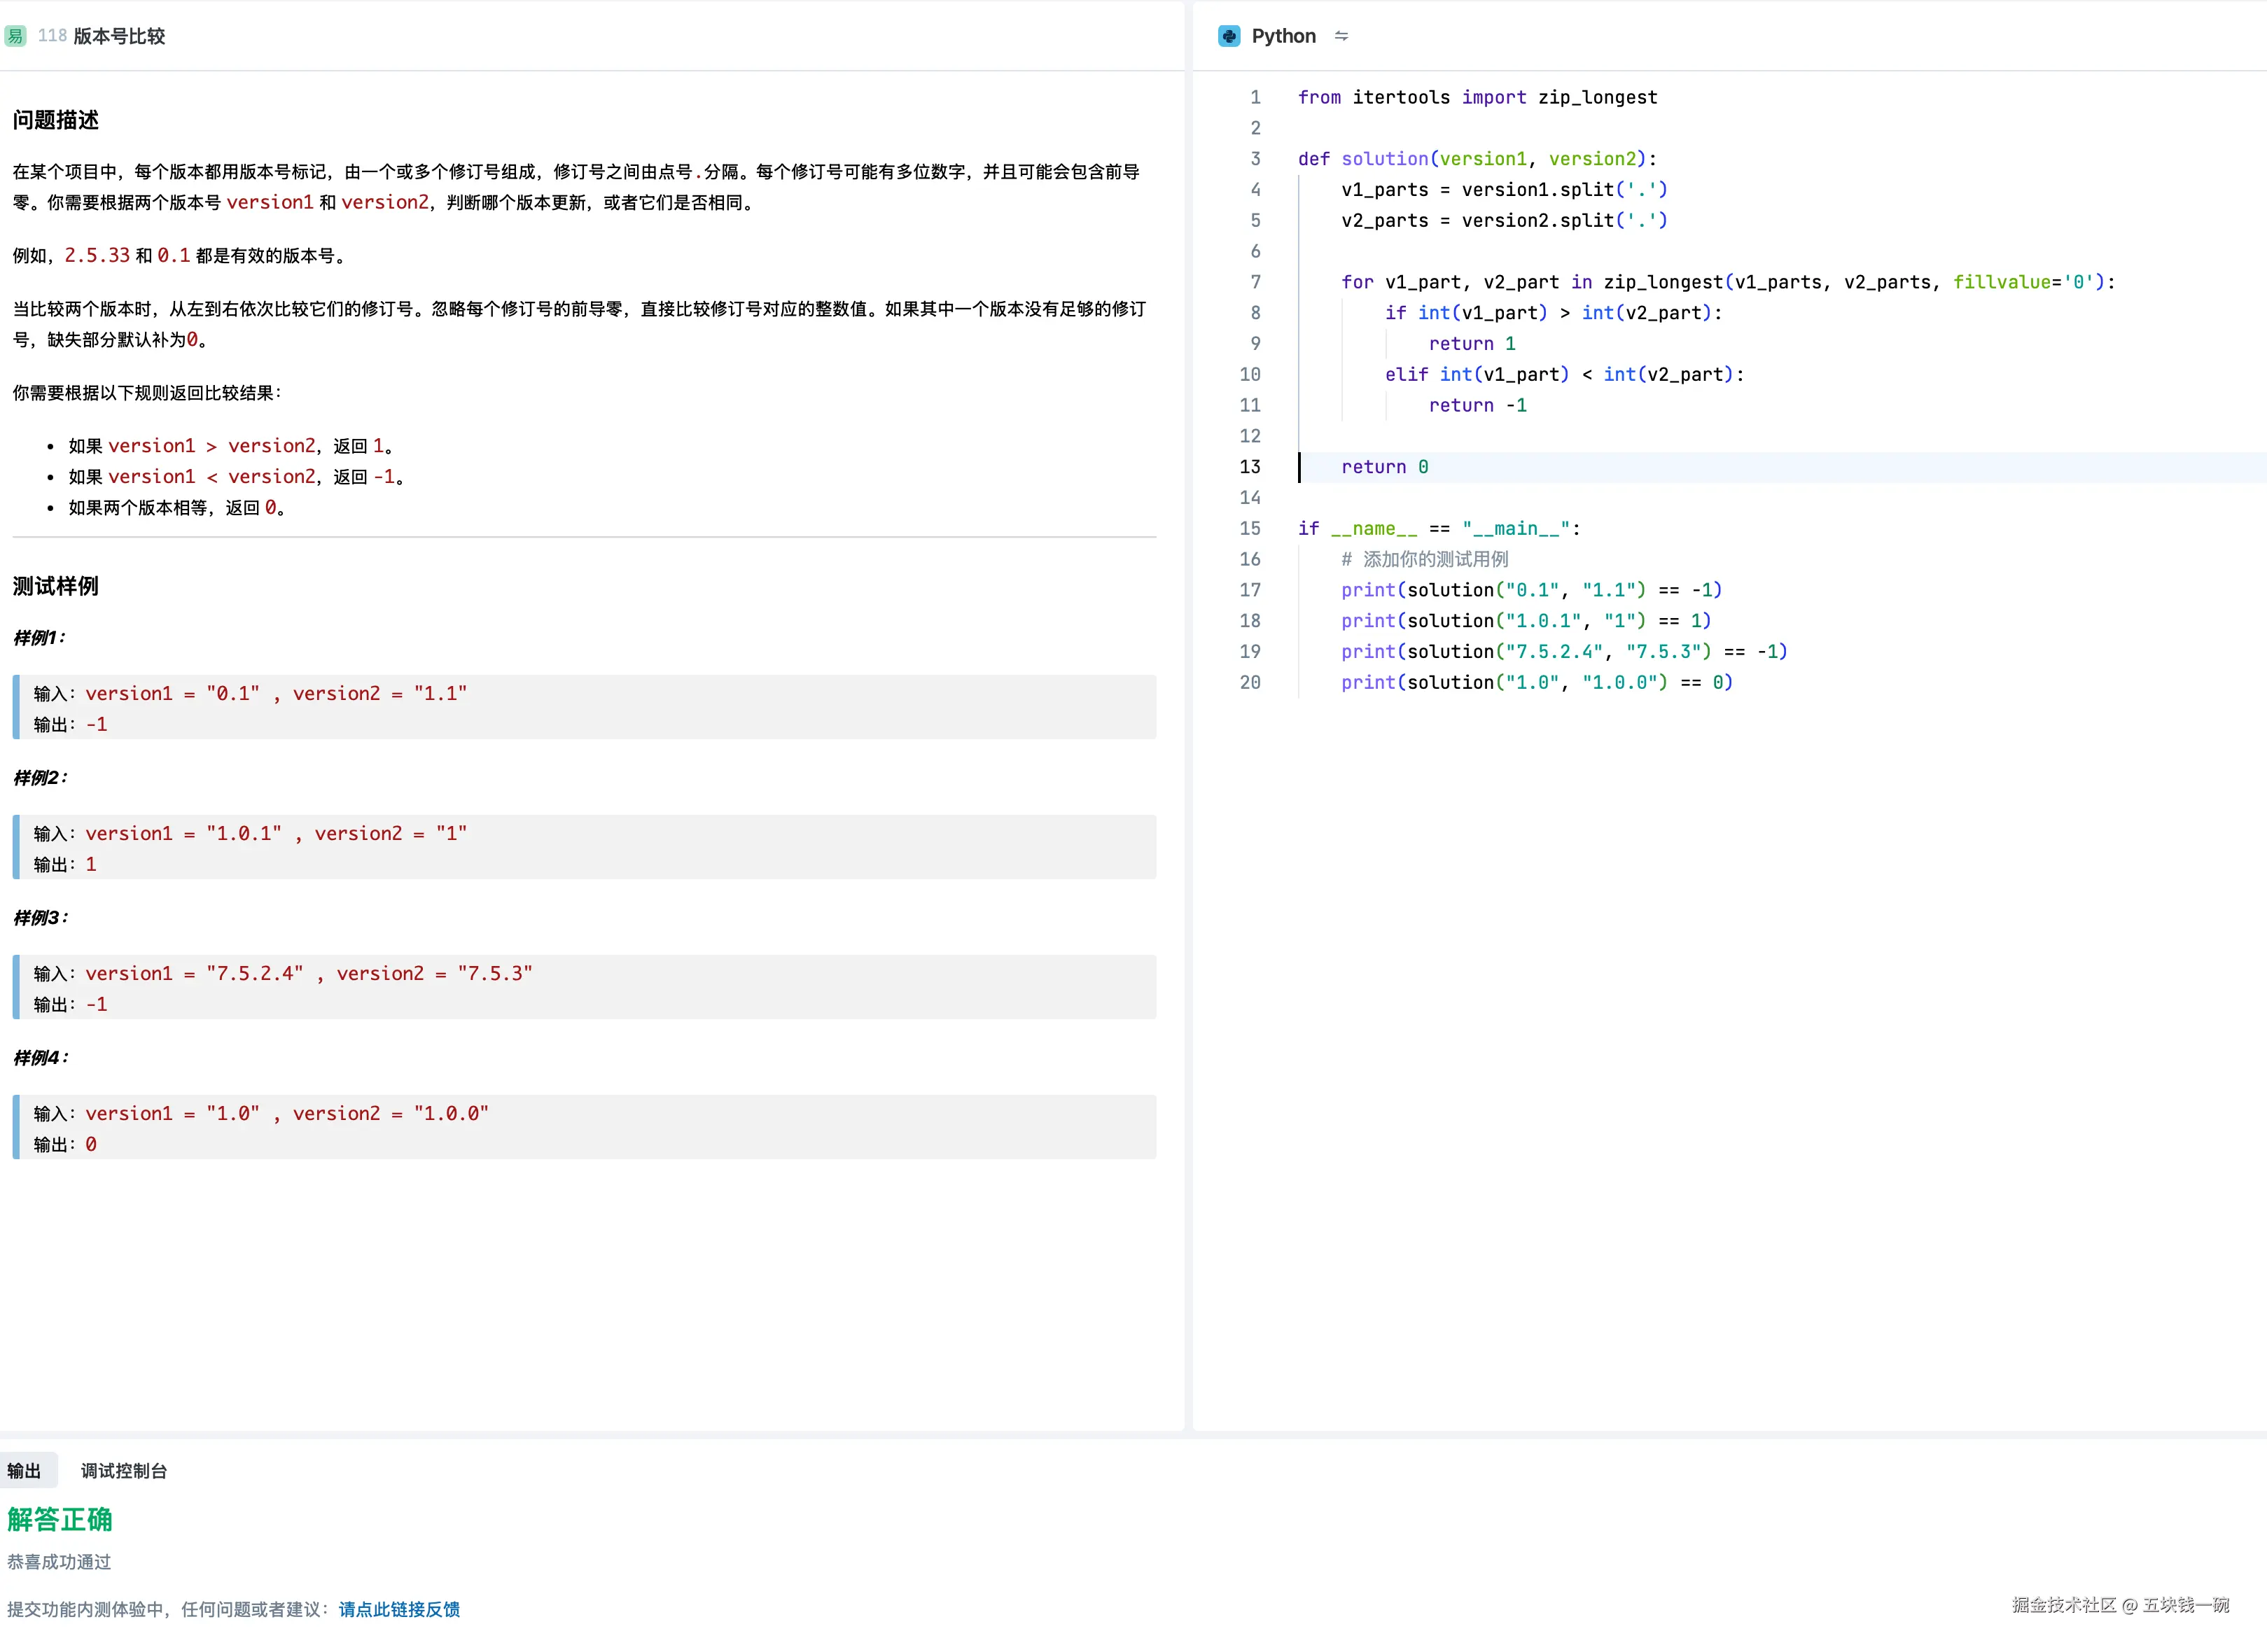Click the 解答正确 result heading
This screenshot has height=1652, width=2267.
pyautogui.click(x=60, y=1519)
